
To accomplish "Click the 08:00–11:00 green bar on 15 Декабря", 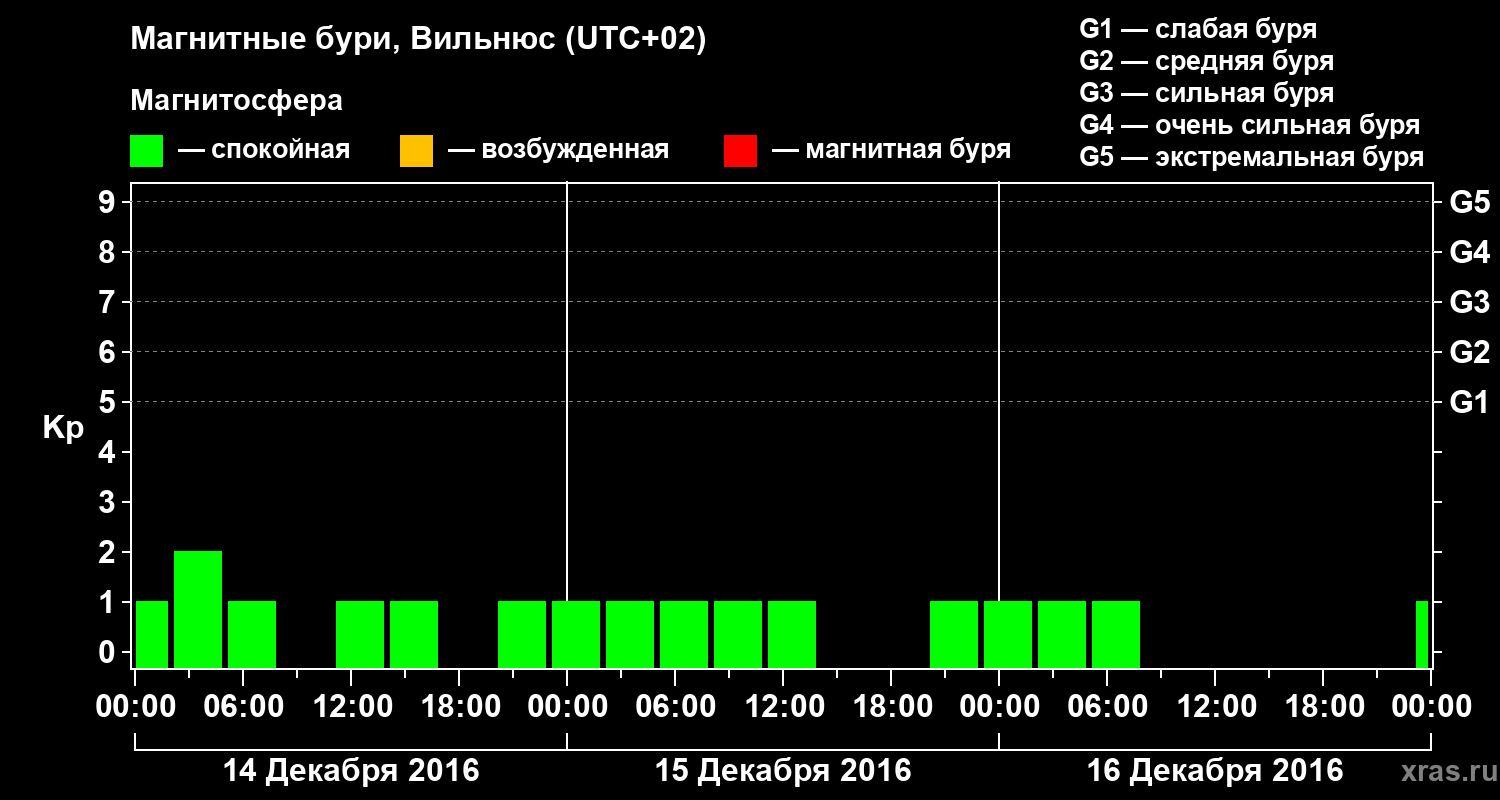I will (738, 634).
